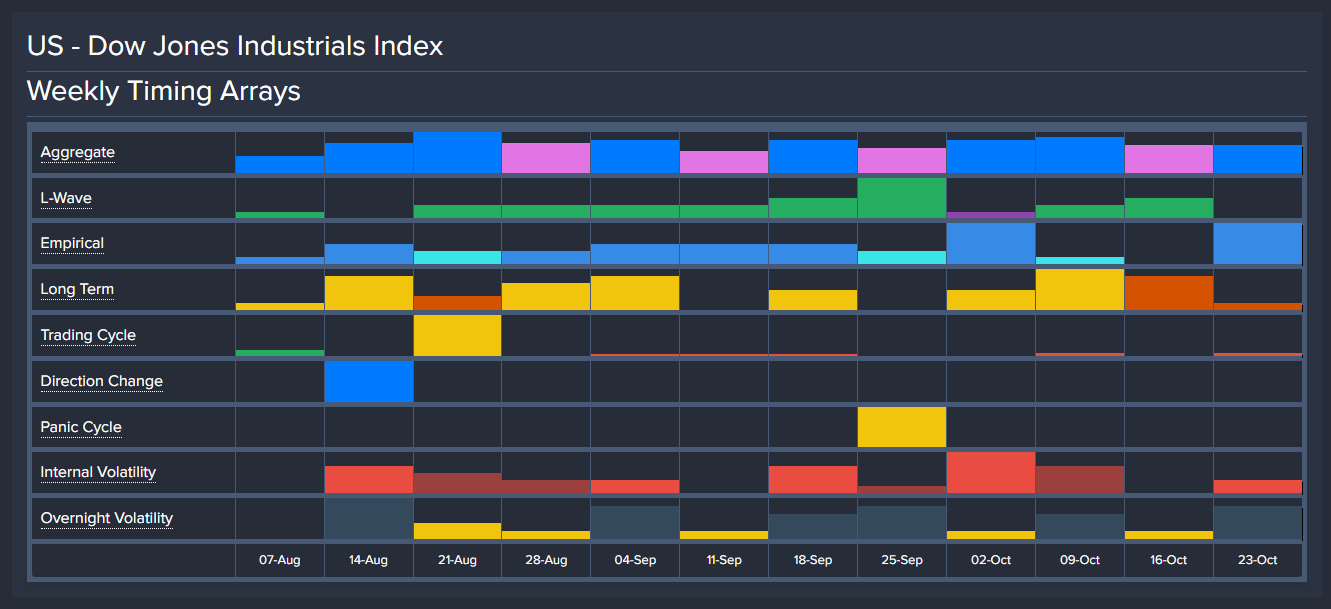The width and height of the screenshot is (1331, 609).
Task: Select the orange Long Term bar for 16-Oct
Action: (x=1168, y=293)
